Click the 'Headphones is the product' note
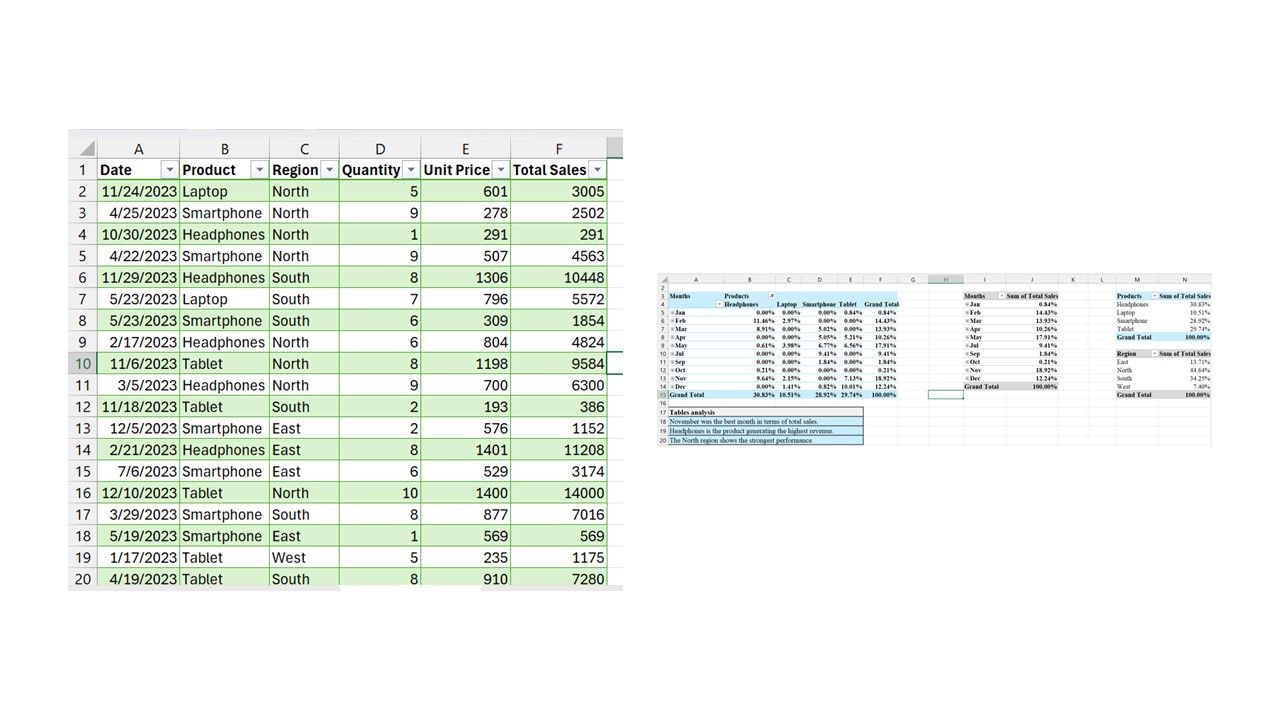The width and height of the screenshot is (1280, 720). 765,431
